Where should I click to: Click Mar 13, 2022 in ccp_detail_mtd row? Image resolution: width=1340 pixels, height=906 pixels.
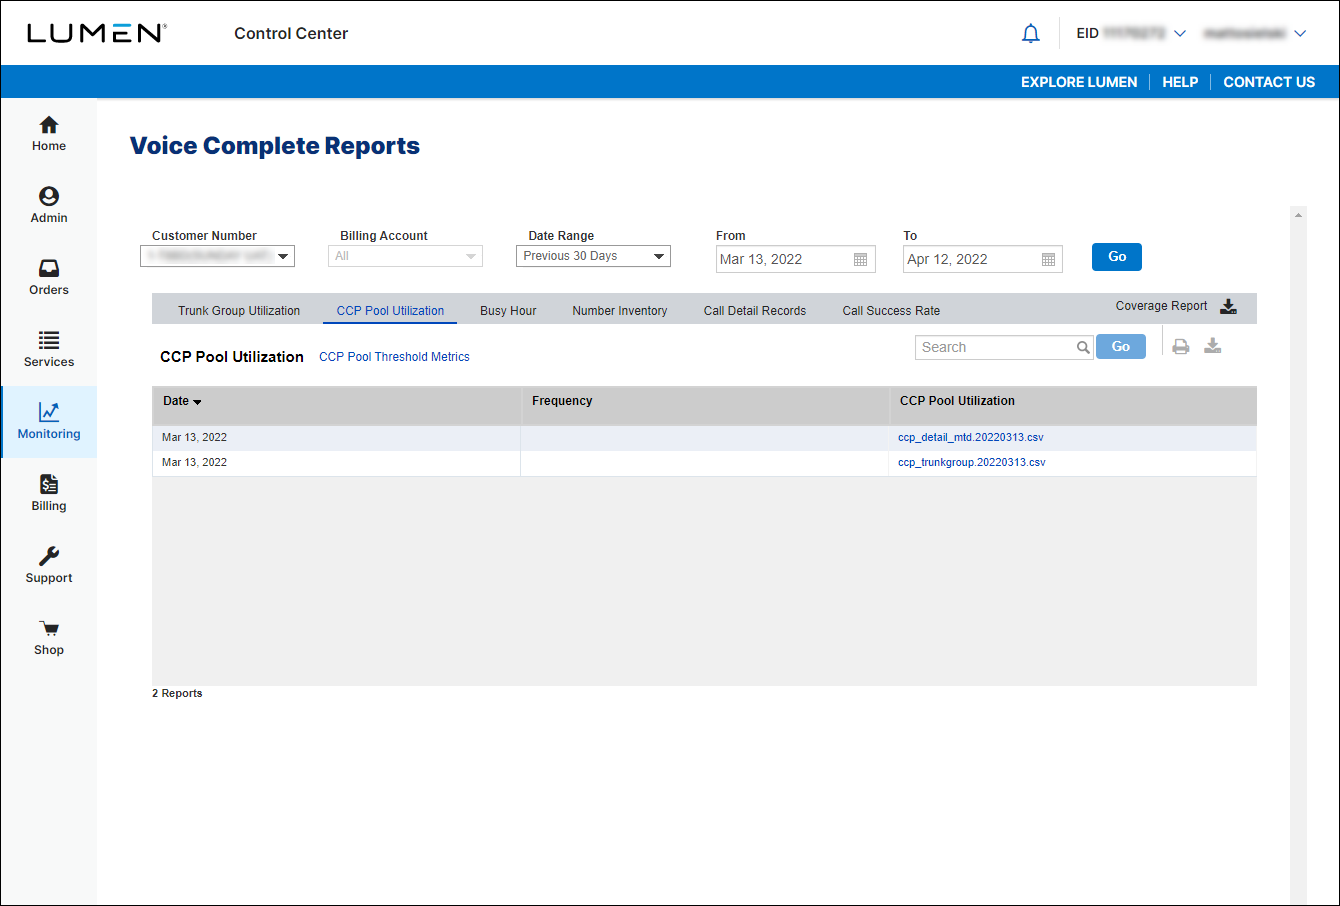194,438
